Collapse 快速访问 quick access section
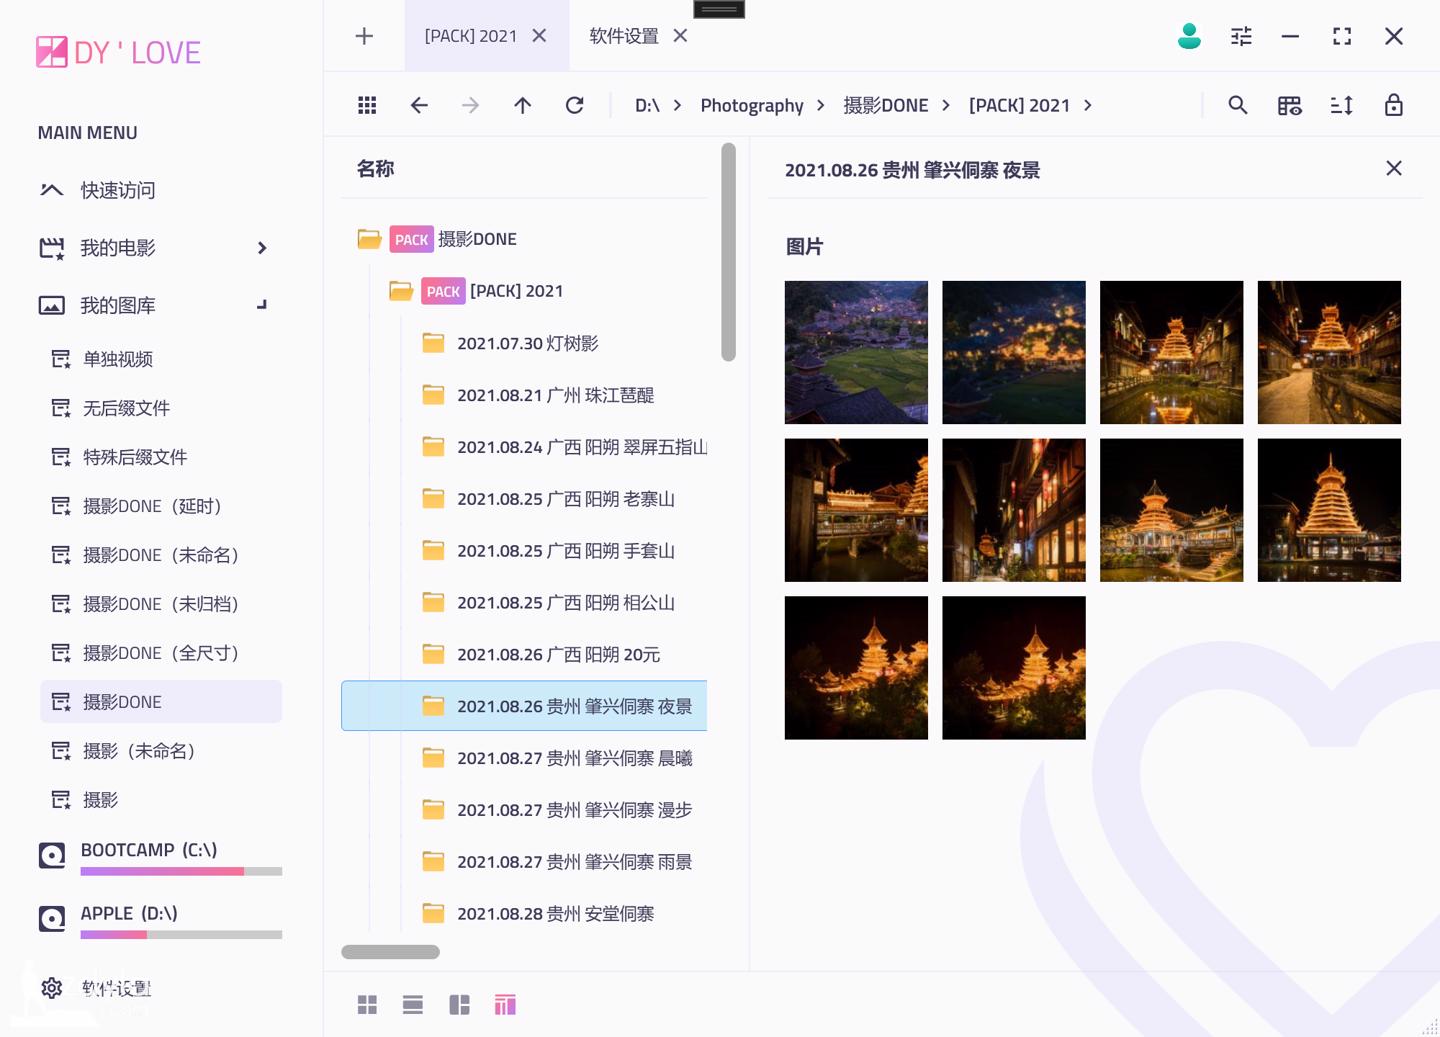1440x1037 pixels. pyautogui.click(x=51, y=190)
